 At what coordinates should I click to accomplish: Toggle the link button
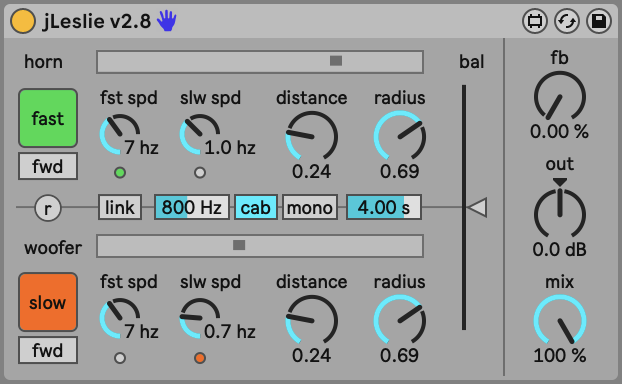(x=120, y=207)
